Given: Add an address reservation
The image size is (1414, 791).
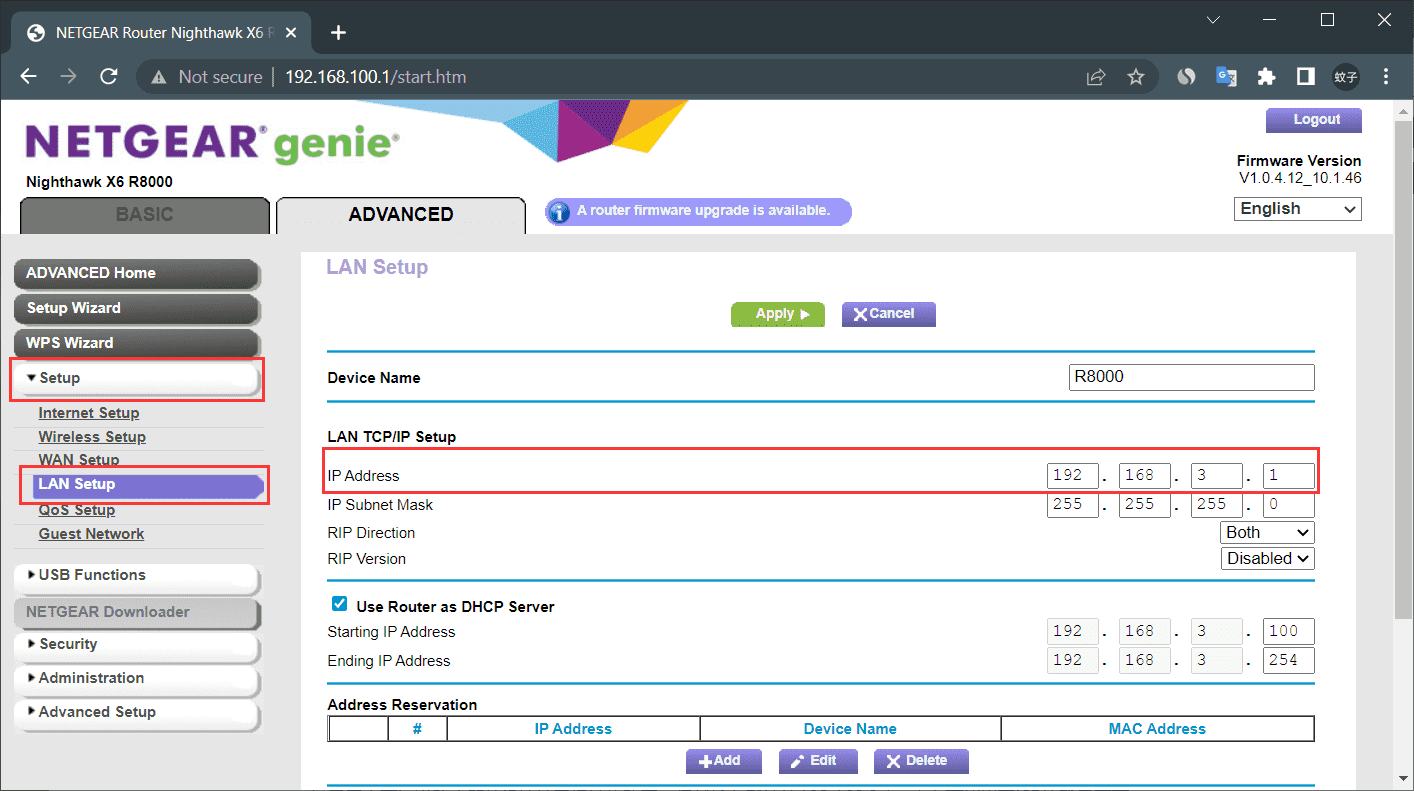Looking at the screenshot, I should (723, 761).
